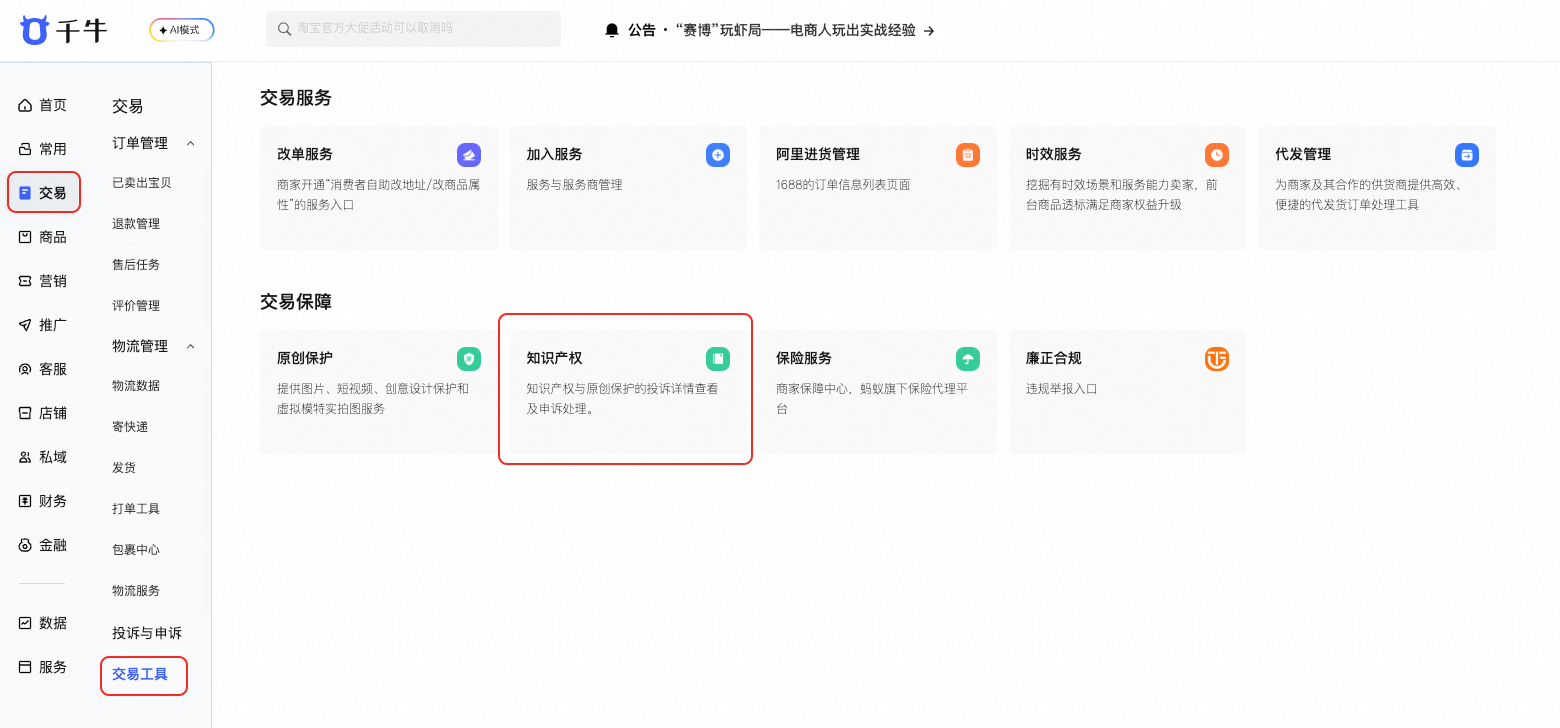This screenshot has width=1560, height=728.
Task: Click the 服务 window icon
Action: 25,667
